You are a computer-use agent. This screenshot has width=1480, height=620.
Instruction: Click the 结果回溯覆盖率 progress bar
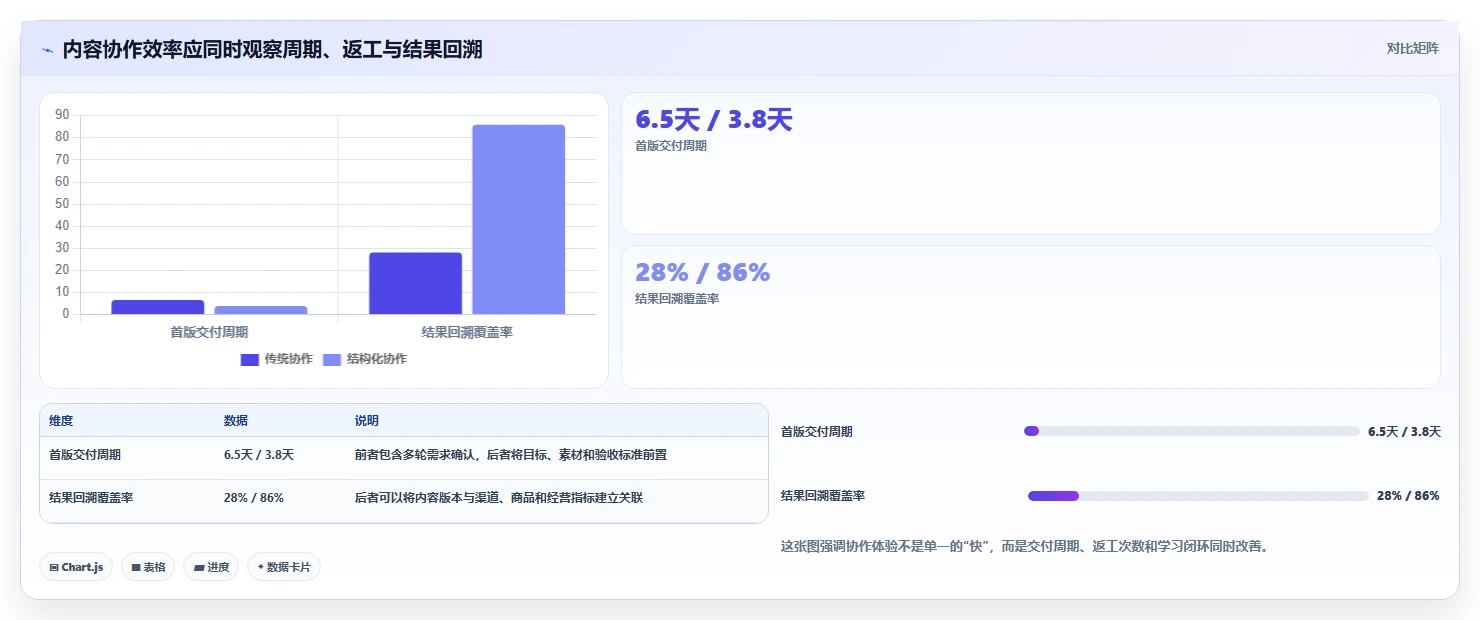tap(1198, 496)
